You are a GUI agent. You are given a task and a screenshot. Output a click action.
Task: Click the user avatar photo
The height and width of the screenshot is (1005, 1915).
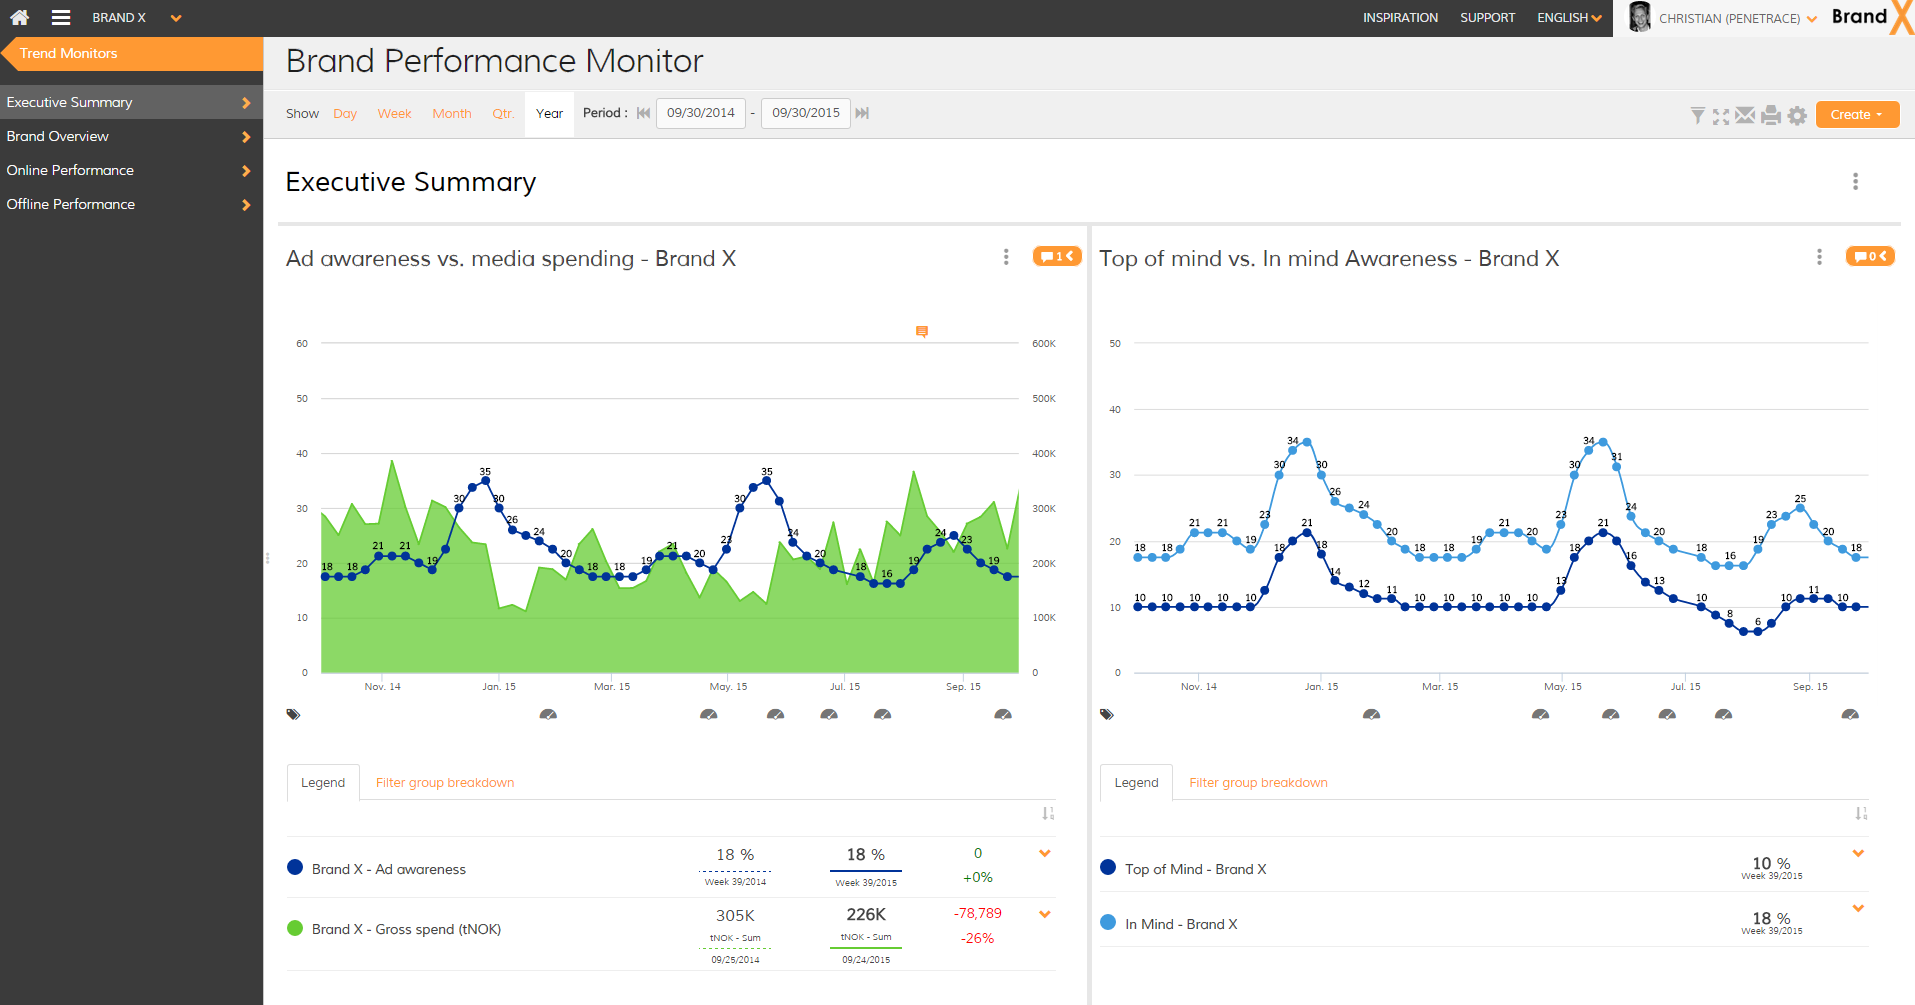point(1640,17)
